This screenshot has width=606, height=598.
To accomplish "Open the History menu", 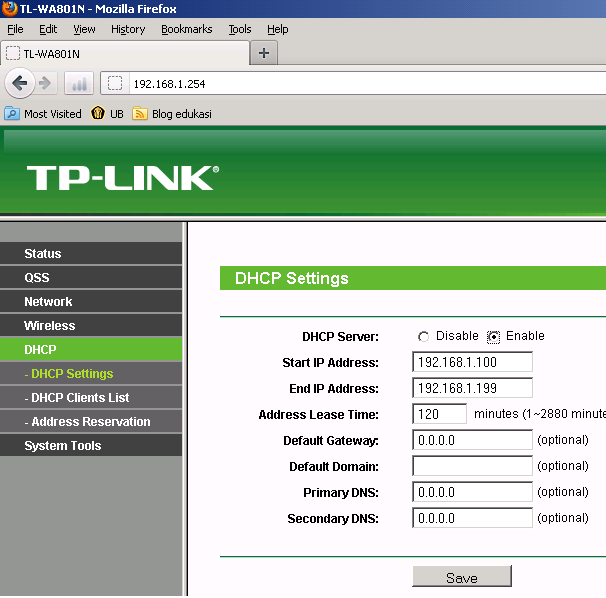I will [x=128, y=29].
